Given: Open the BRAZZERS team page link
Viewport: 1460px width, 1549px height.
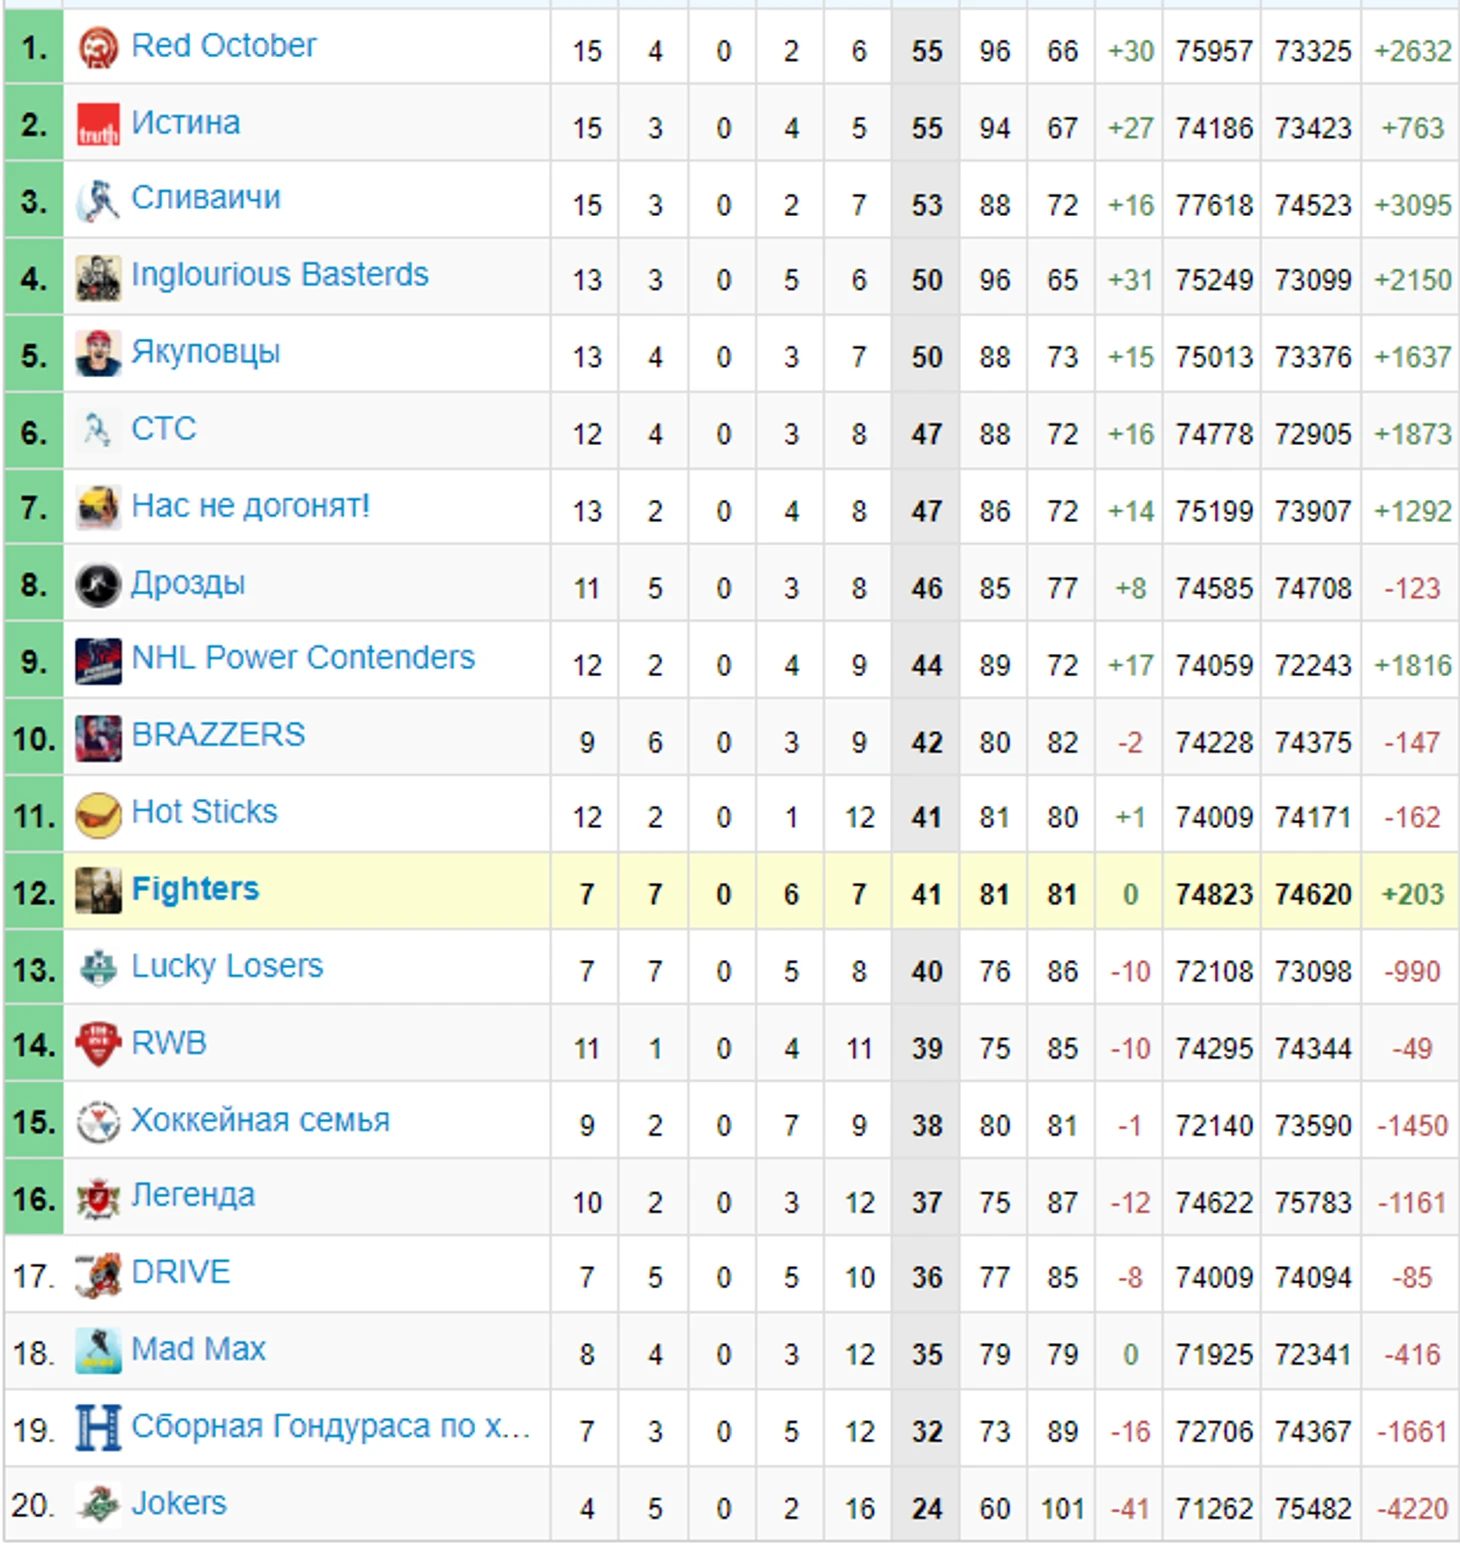Looking at the screenshot, I should pos(218,735).
